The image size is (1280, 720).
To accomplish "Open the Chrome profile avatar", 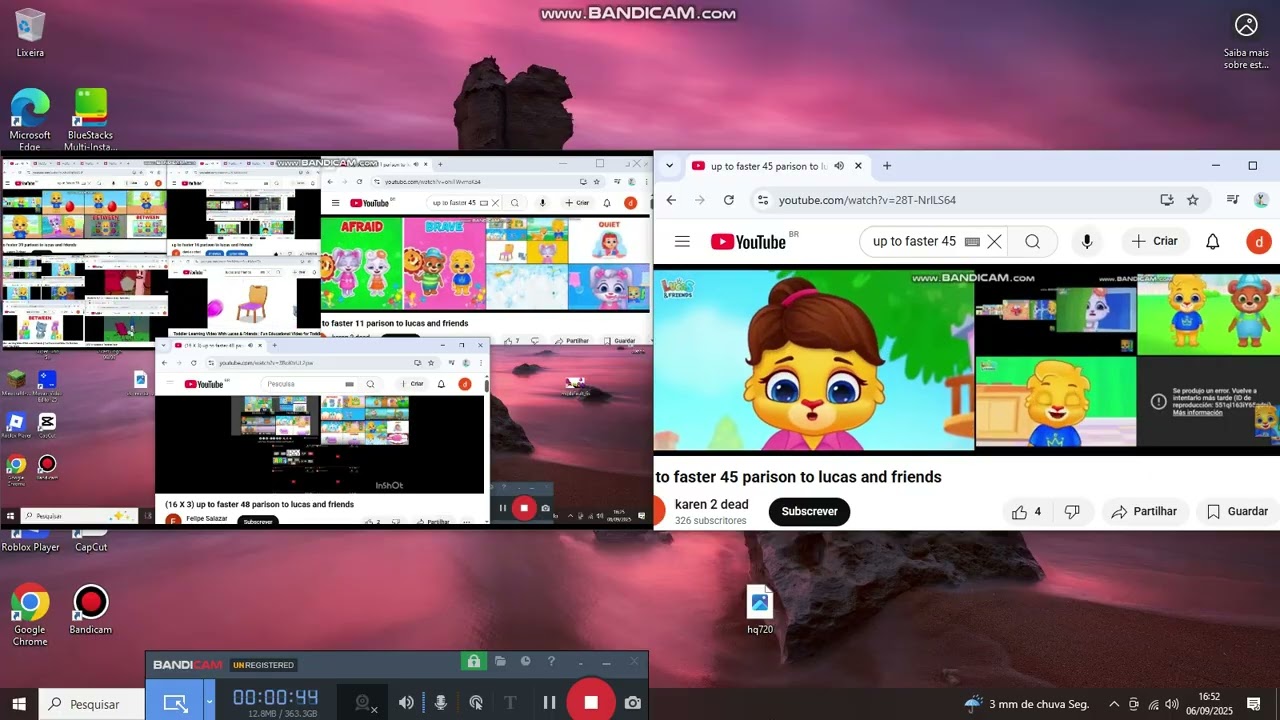I will pyautogui.click(x=1261, y=200).
